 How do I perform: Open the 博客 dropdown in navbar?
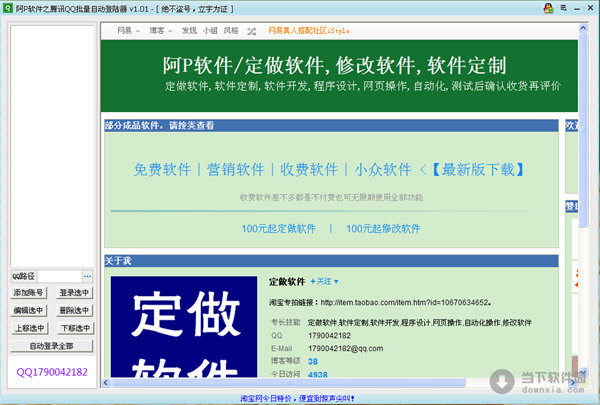[160, 31]
